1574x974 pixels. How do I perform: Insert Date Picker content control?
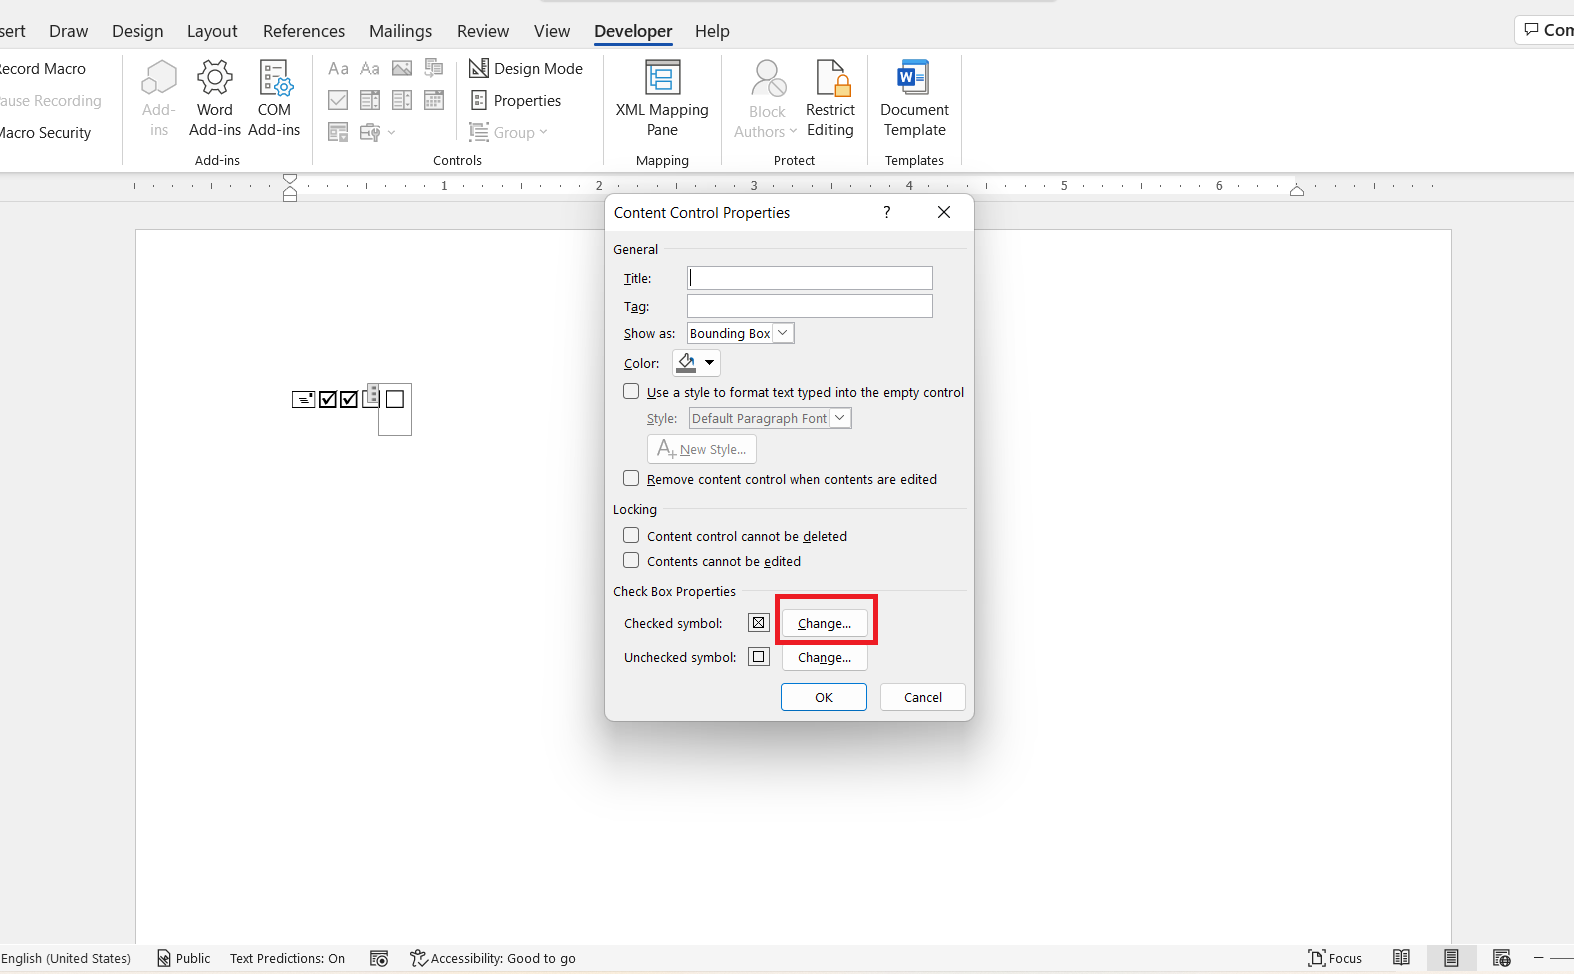tap(434, 100)
